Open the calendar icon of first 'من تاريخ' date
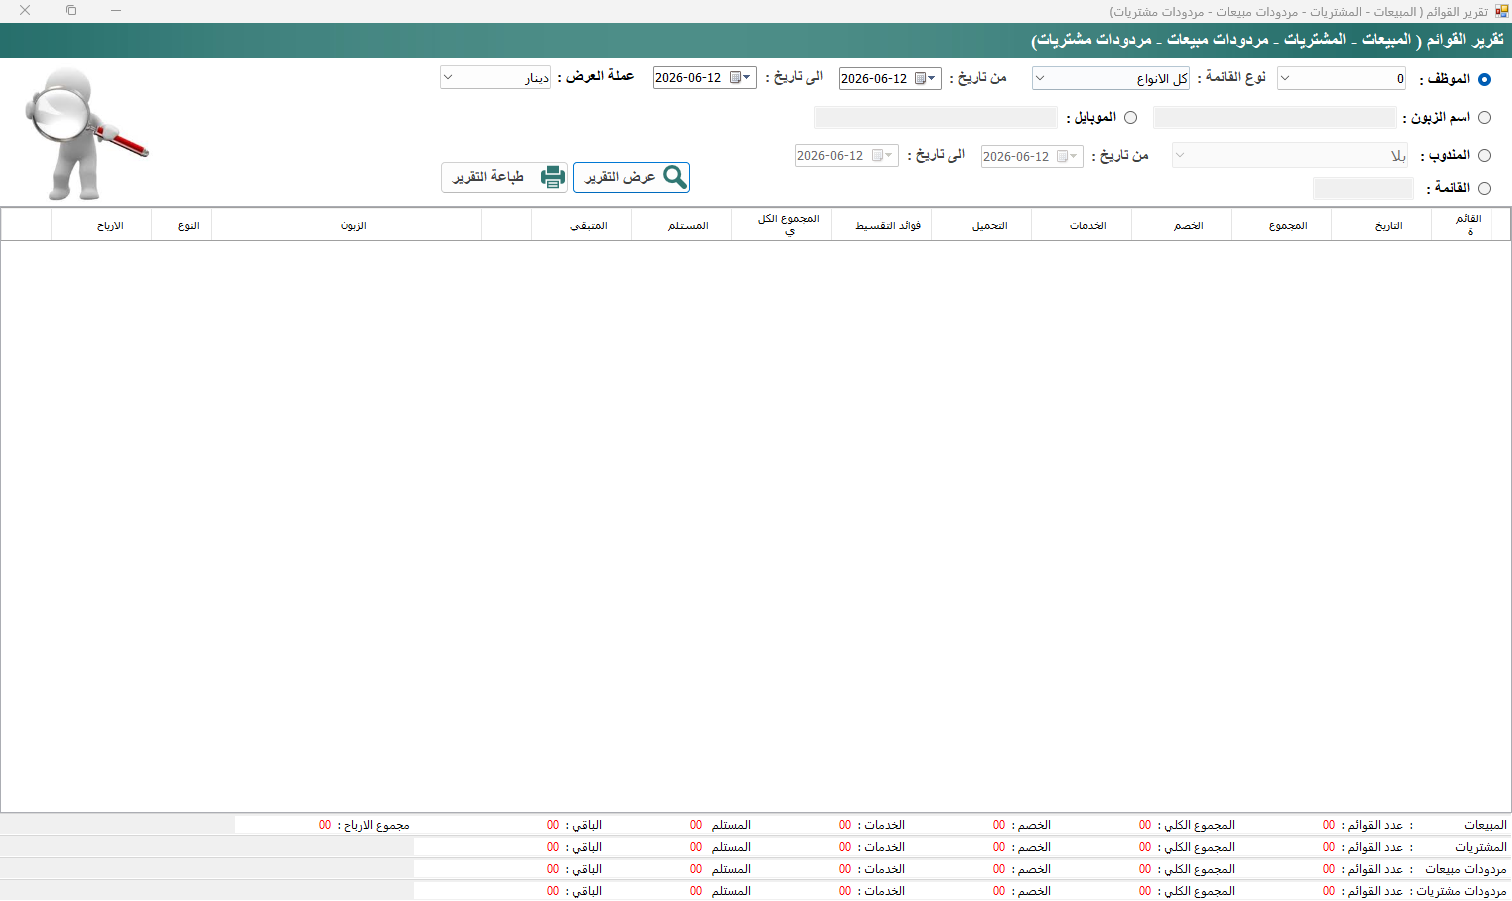This screenshot has height=901, width=1512. 920,78
